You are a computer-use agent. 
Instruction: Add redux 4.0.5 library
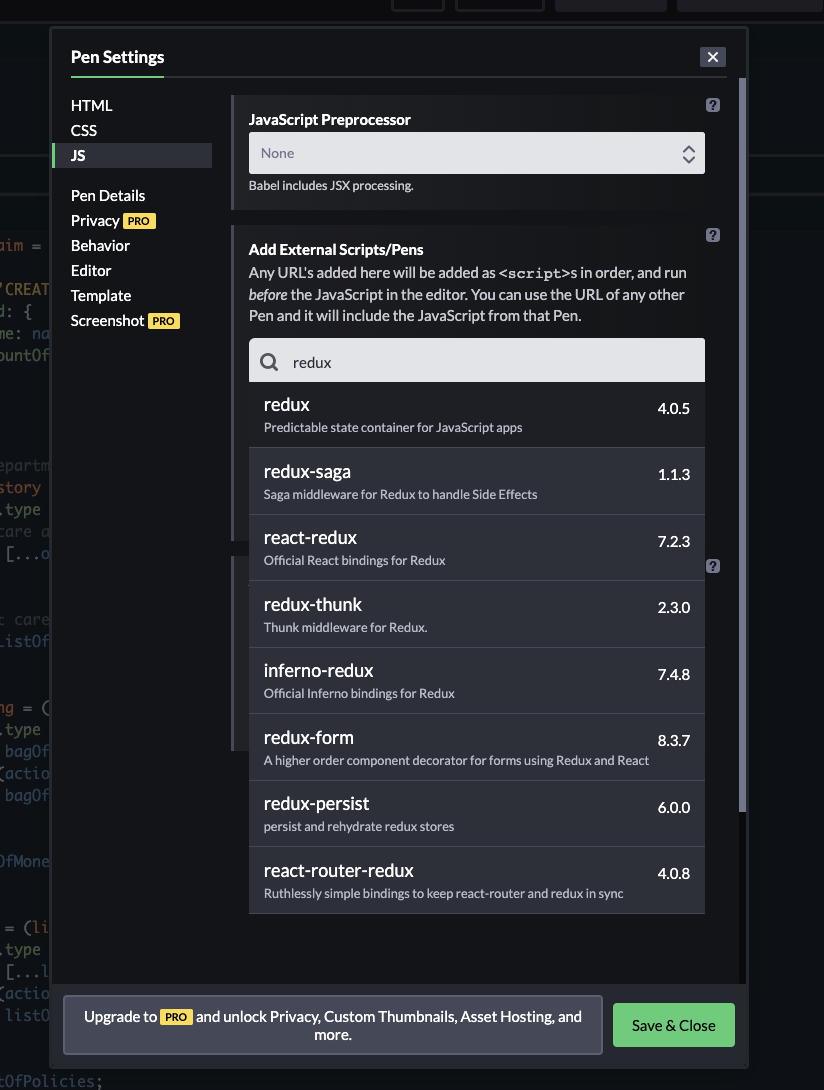tap(476, 415)
